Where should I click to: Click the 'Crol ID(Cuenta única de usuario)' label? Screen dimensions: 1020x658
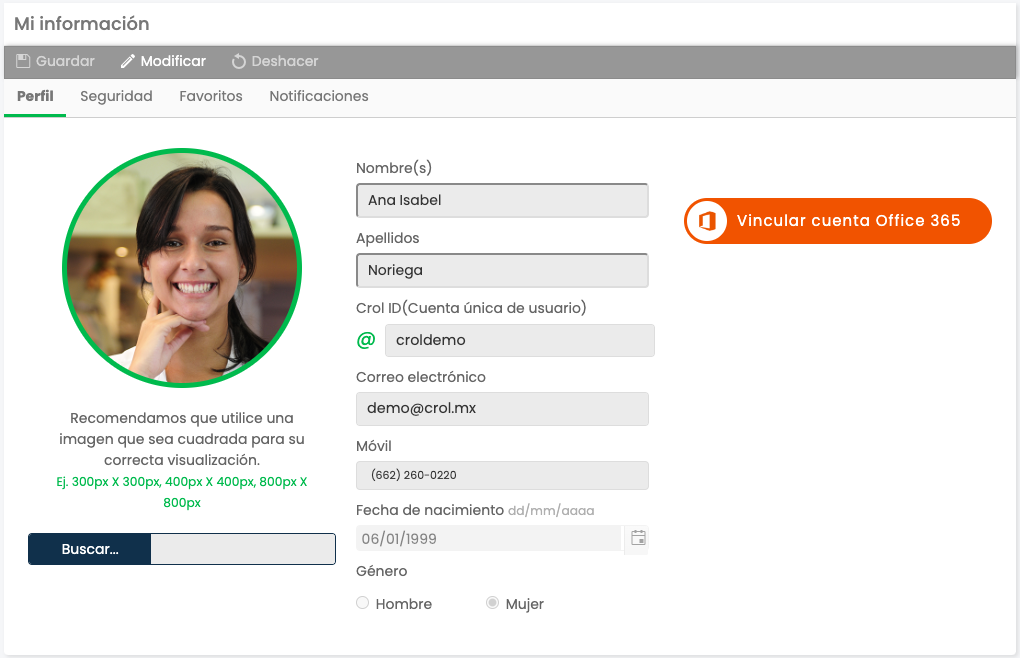pyautogui.click(x=471, y=308)
